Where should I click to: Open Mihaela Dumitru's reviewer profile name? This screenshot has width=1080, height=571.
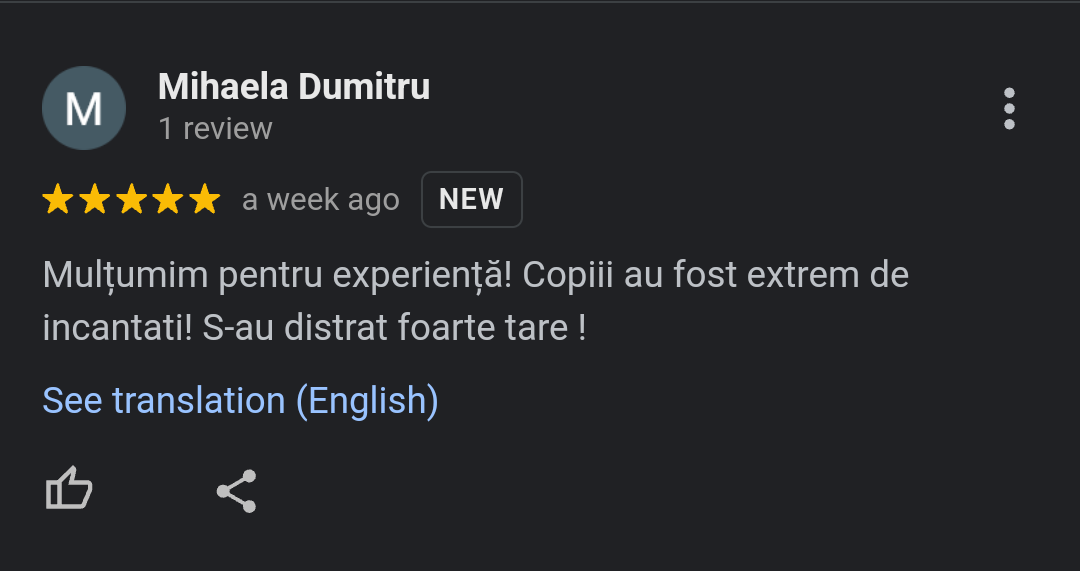tap(294, 87)
